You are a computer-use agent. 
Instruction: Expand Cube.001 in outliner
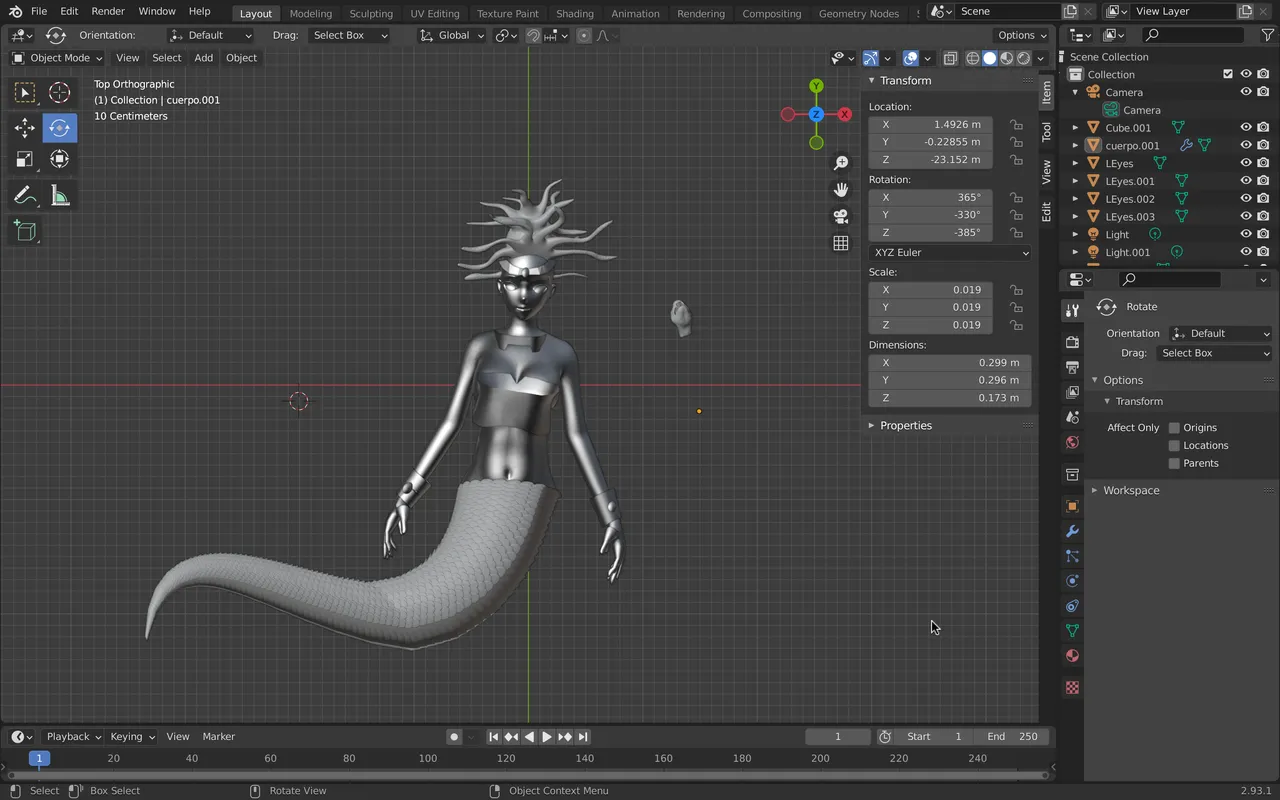pyautogui.click(x=1076, y=128)
